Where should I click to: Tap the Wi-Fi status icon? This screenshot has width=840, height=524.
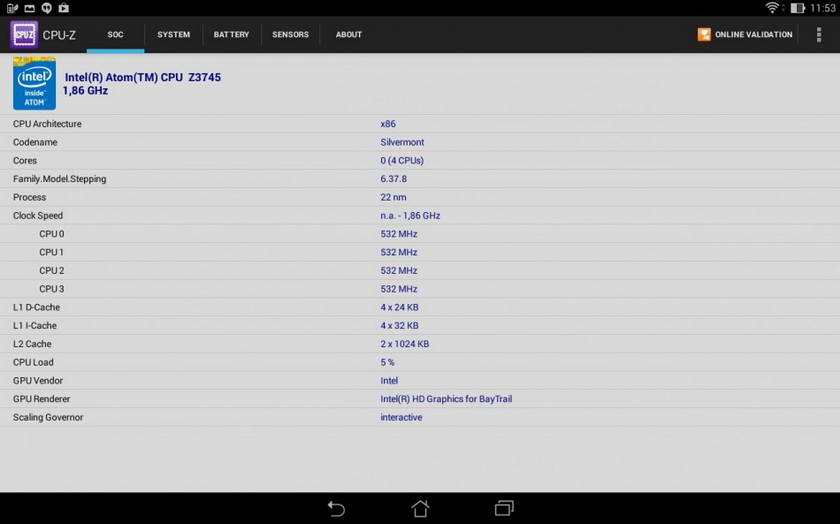(x=772, y=8)
